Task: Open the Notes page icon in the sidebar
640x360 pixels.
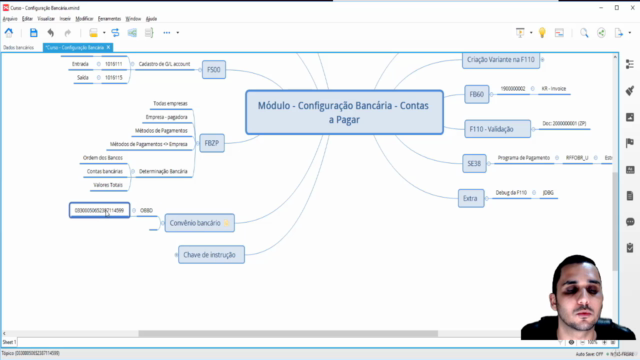Action: point(630,196)
